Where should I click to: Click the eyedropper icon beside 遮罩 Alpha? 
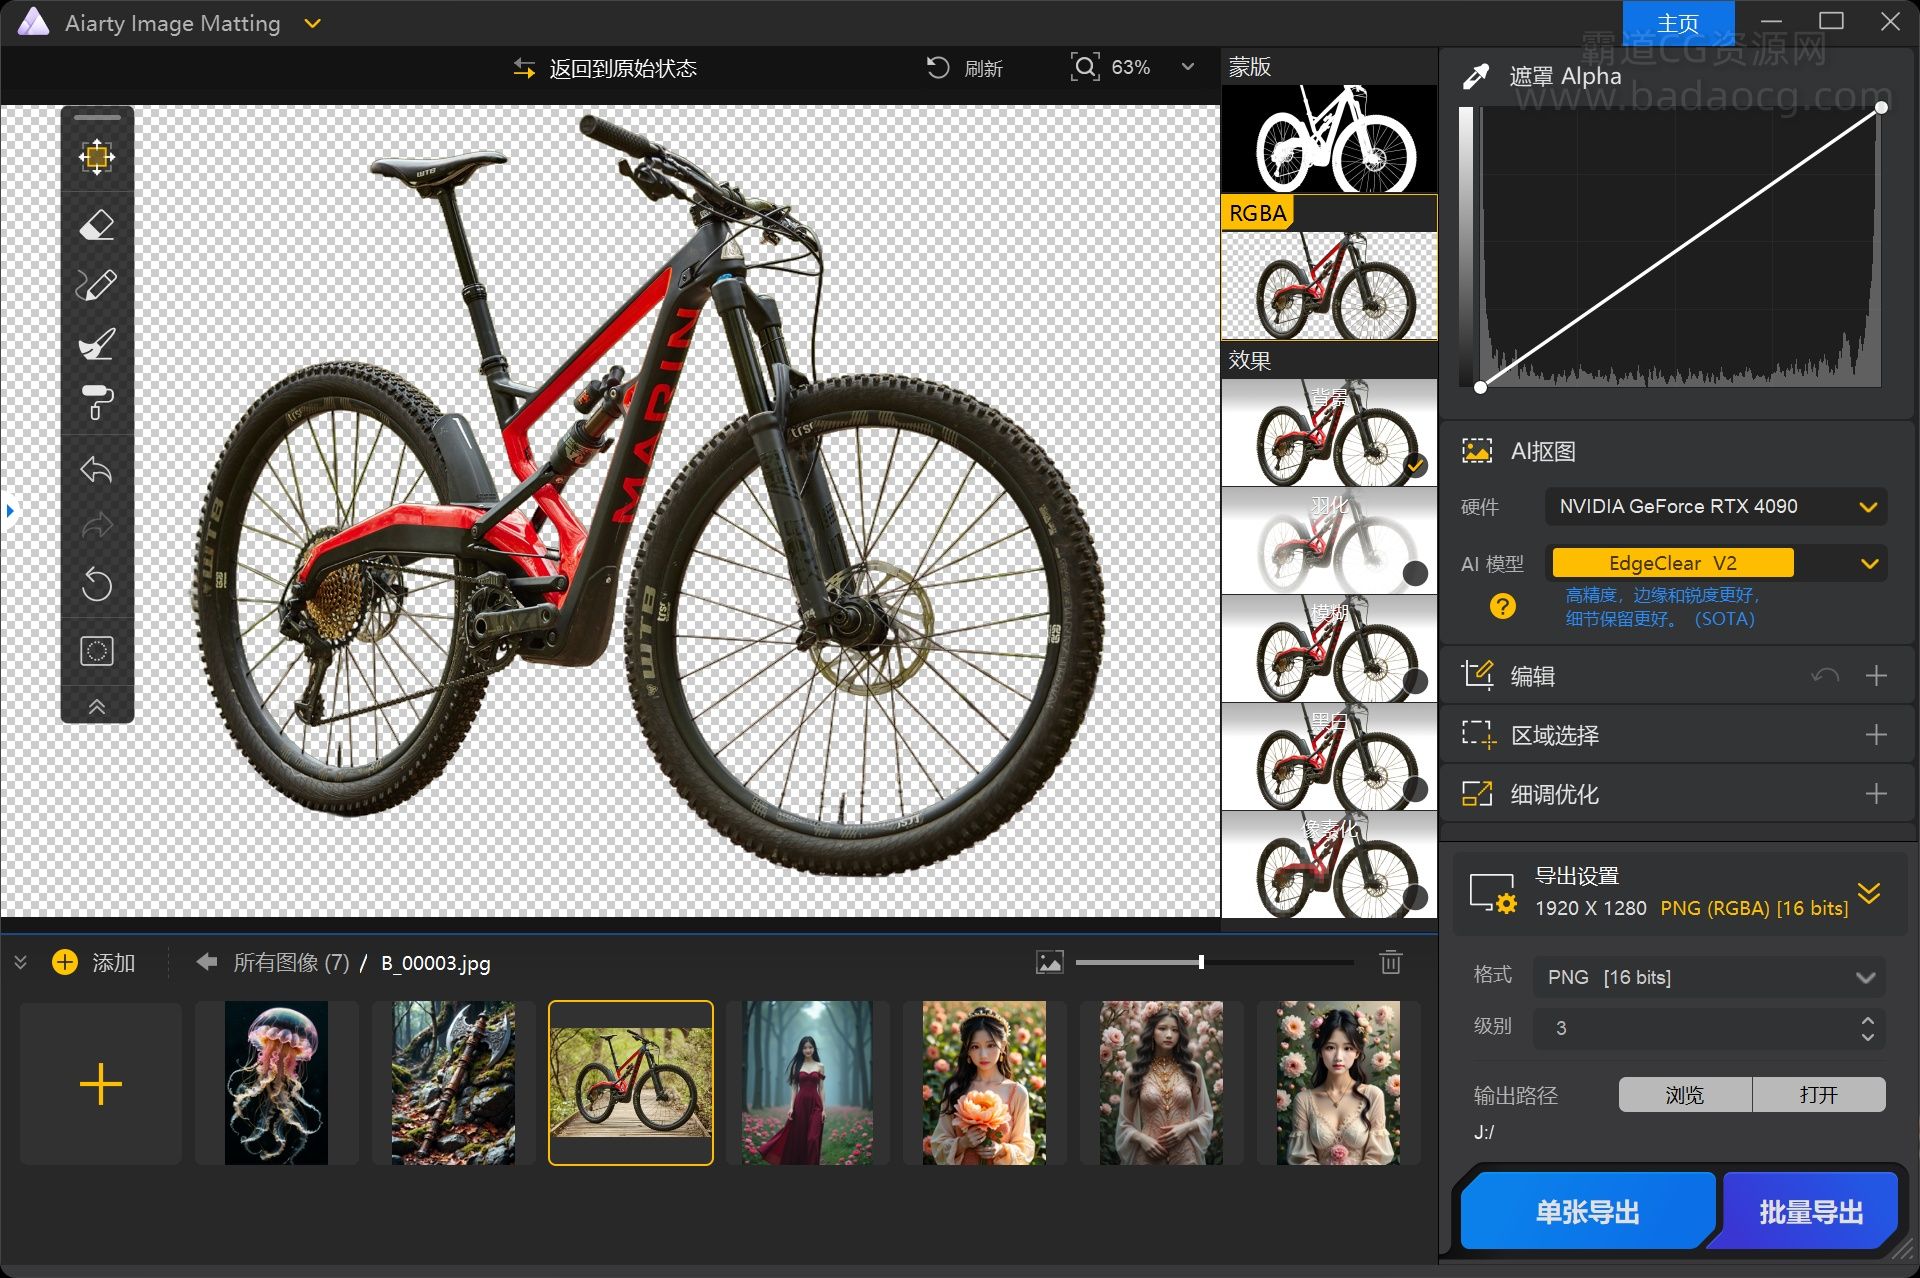point(1476,76)
